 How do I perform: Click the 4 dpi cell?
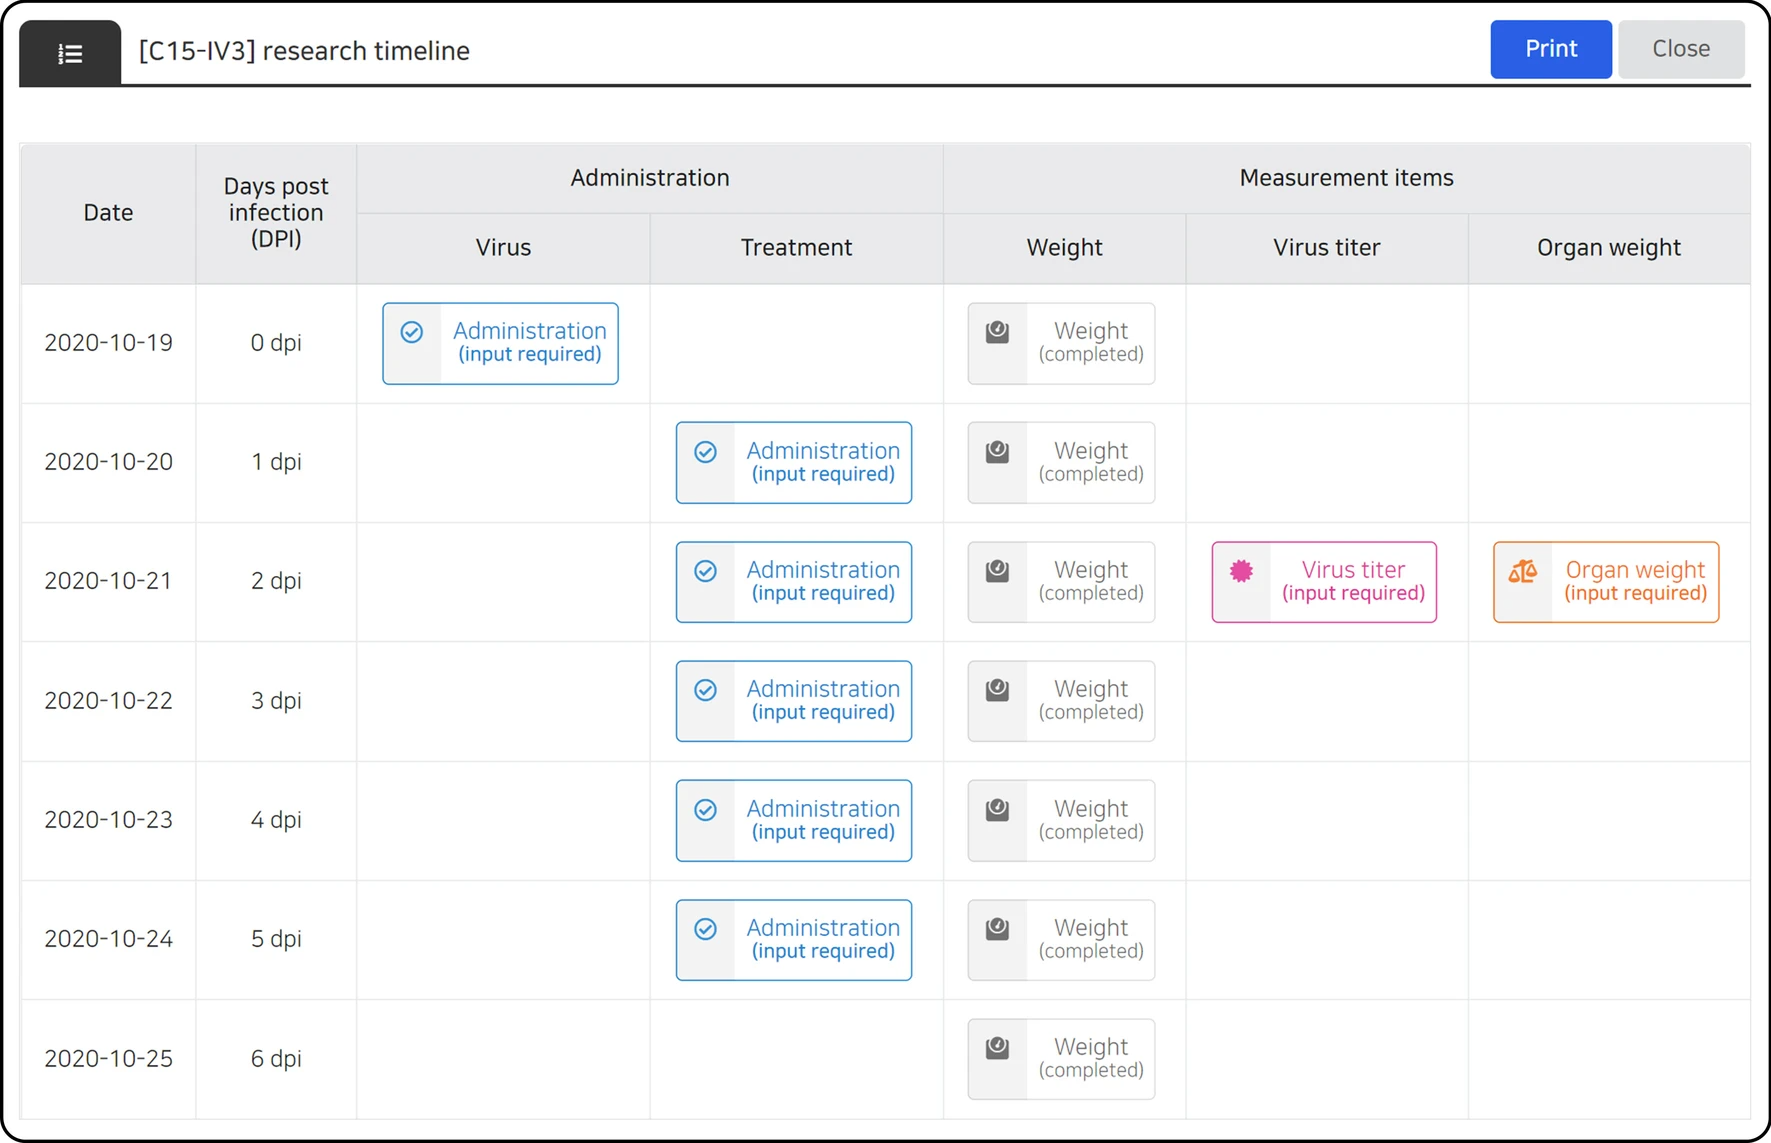pos(276,820)
